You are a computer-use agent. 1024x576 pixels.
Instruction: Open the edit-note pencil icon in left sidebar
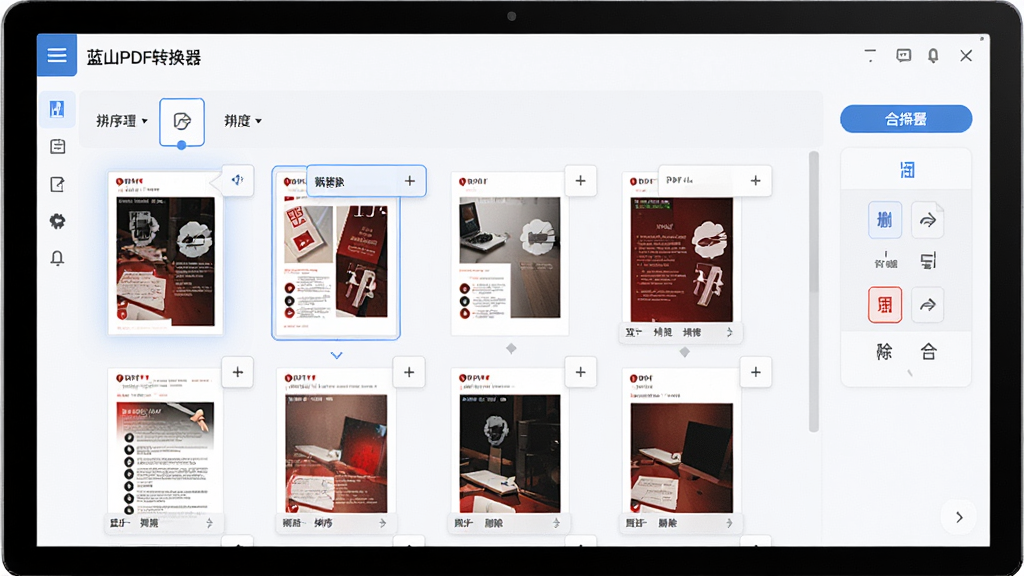tap(57, 184)
